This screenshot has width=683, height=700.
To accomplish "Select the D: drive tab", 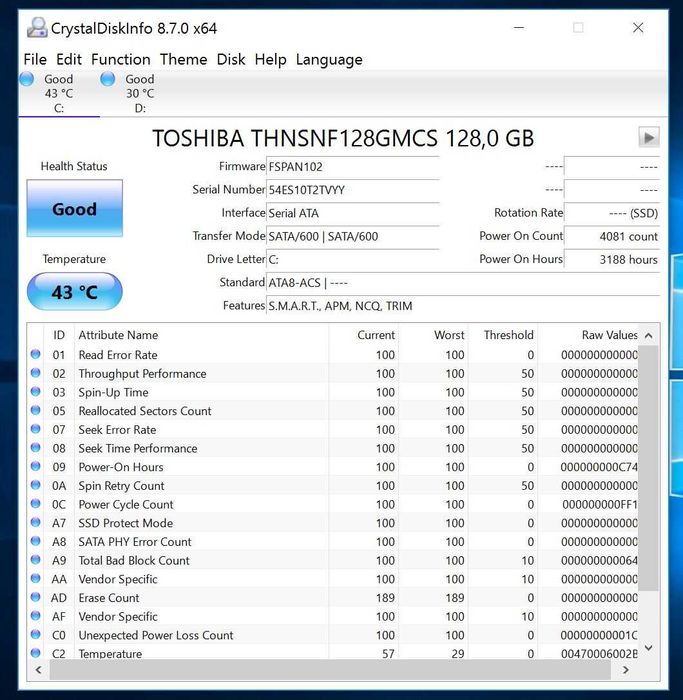I will (x=140, y=93).
